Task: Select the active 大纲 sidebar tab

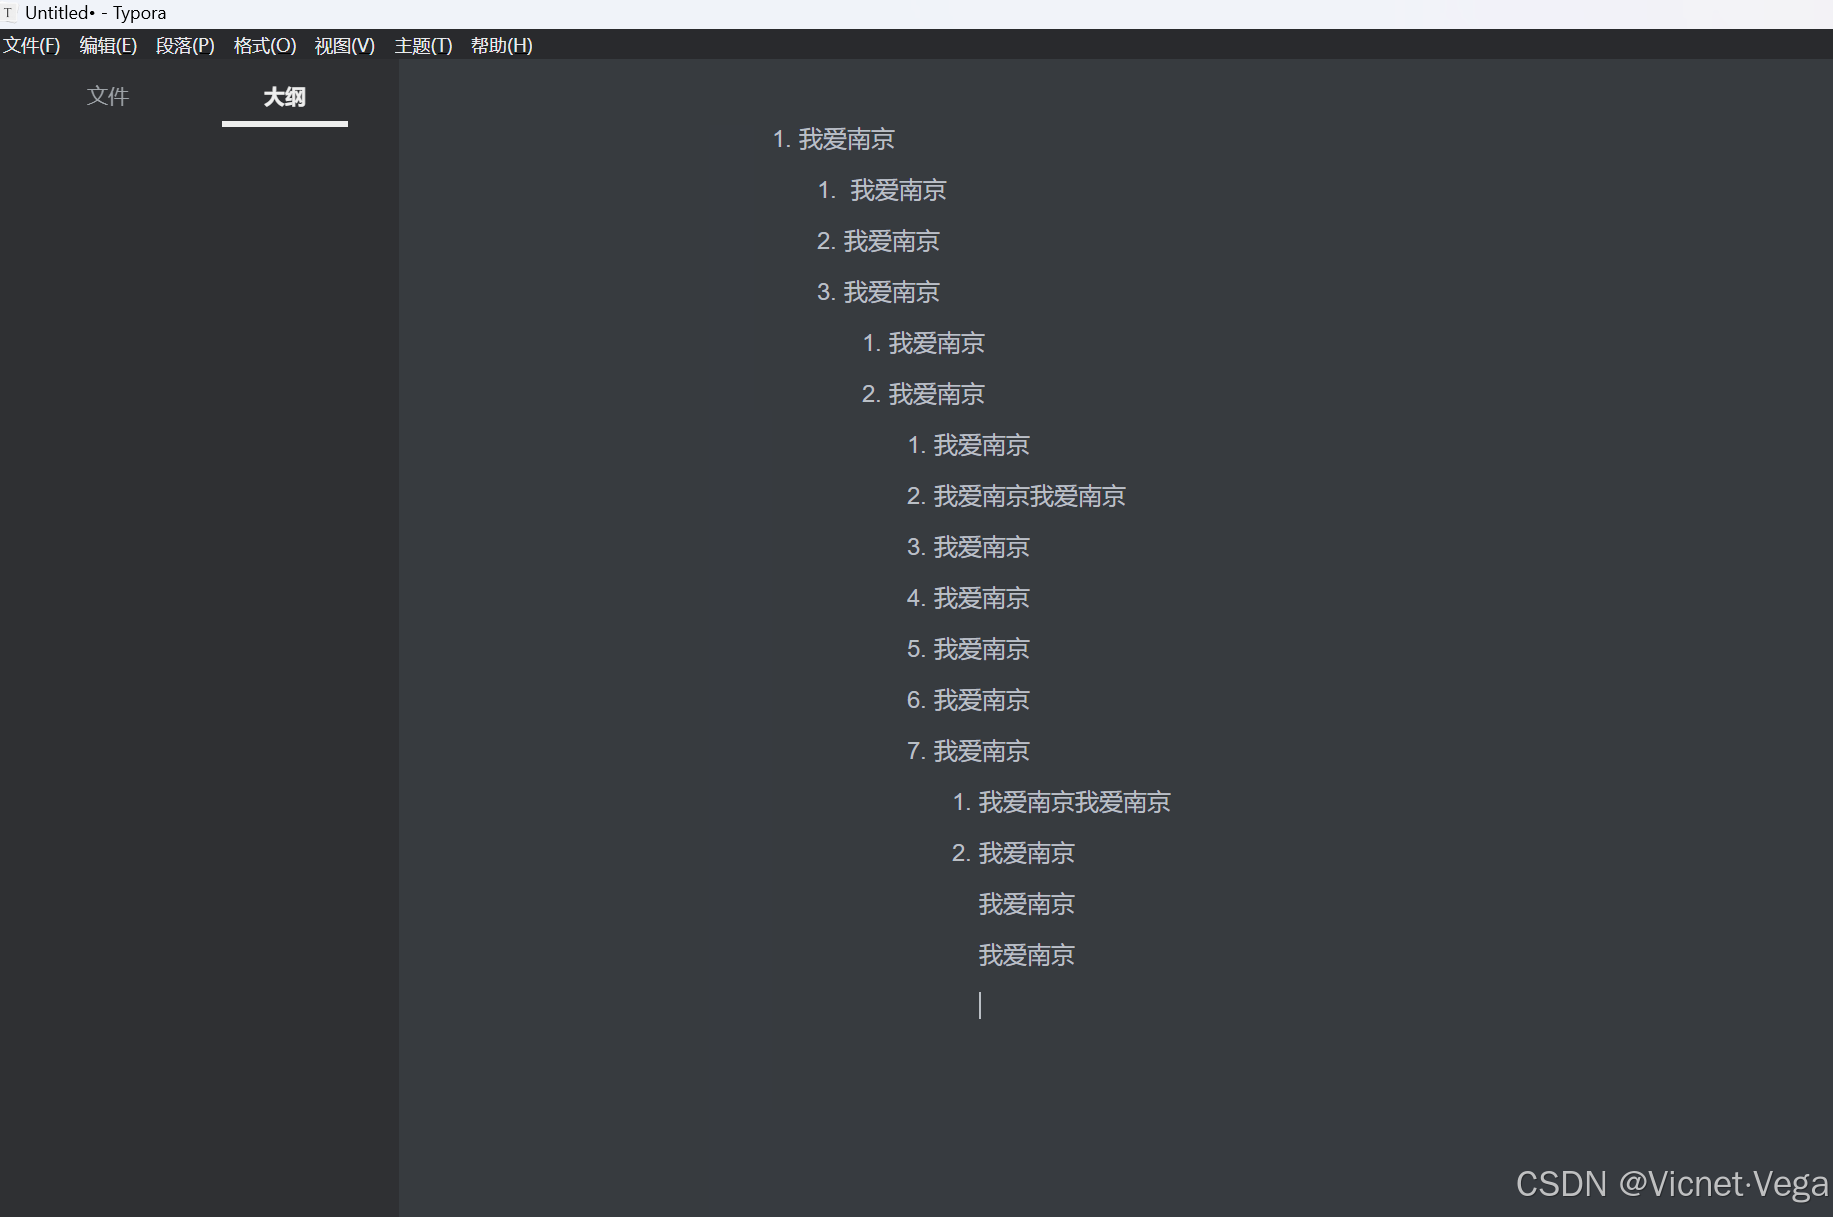Action: pyautogui.click(x=284, y=98)
